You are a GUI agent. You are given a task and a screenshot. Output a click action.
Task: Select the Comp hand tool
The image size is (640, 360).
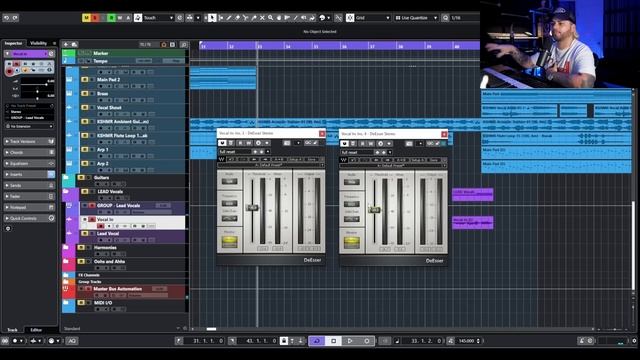279,18
